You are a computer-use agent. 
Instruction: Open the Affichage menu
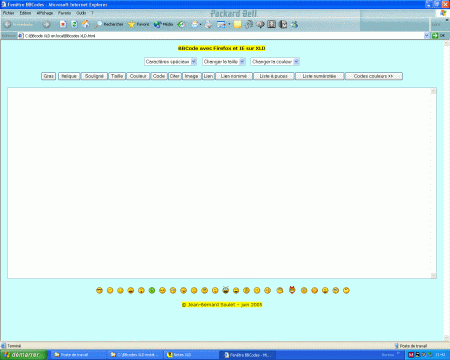pos(45,13)
